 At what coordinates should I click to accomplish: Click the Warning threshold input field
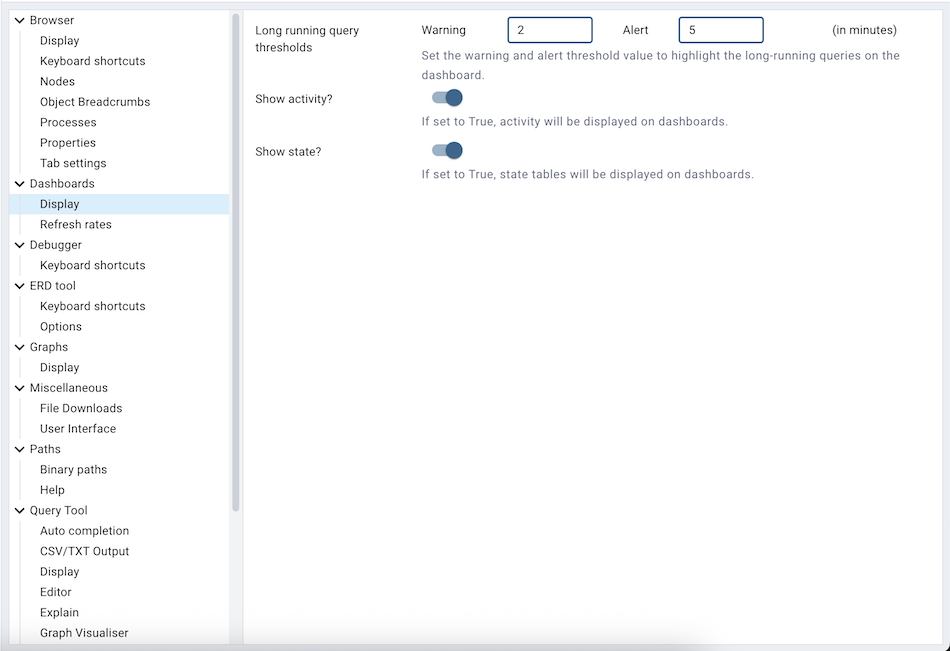tap(549, 29)
